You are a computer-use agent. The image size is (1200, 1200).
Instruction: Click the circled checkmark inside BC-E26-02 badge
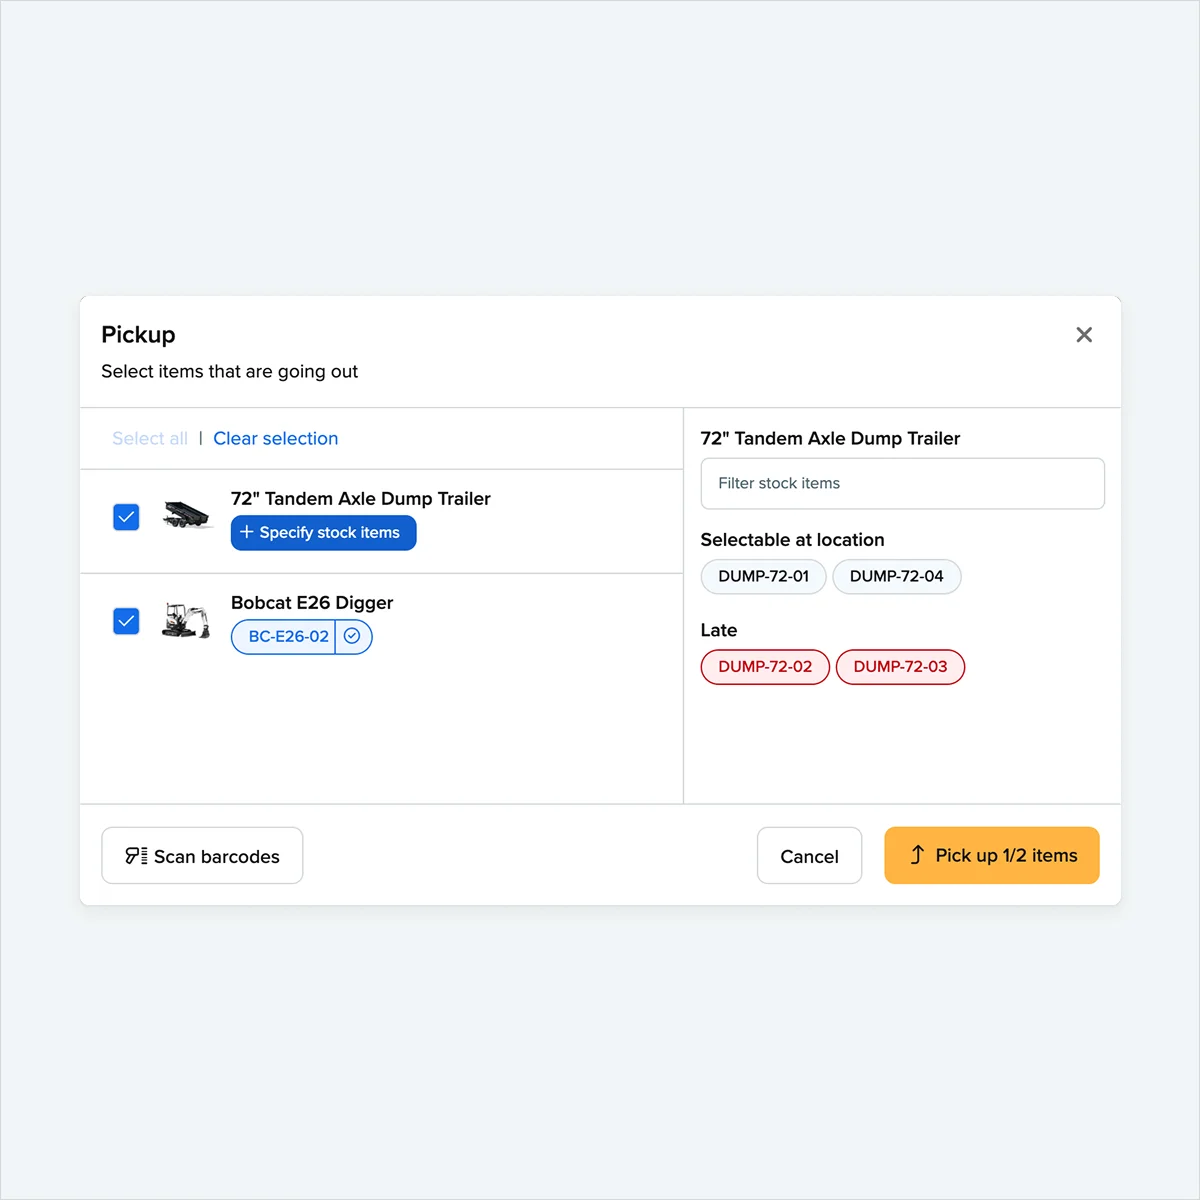tap(352, 636)
